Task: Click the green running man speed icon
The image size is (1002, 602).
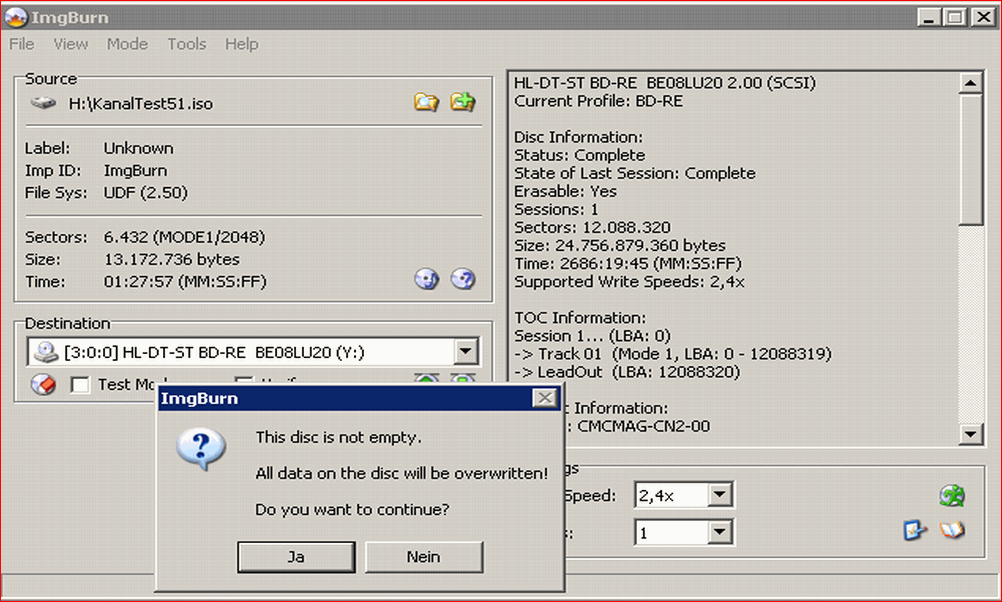Action: pyautogui.click(x=951, y=495)
